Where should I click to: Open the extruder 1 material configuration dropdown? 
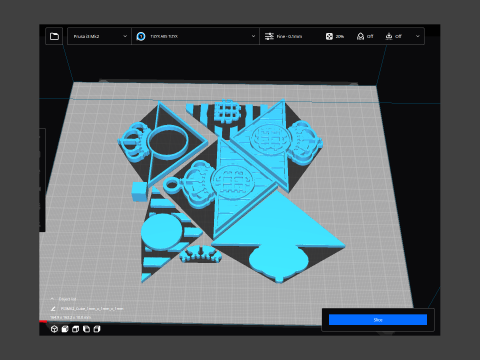196,36
